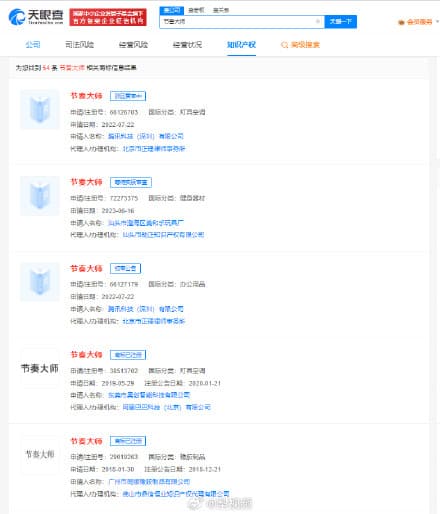The height and width of the screenshot is (514, 440).
Task: Click the 高级搜索 magnifier icon
Action: 284,45
